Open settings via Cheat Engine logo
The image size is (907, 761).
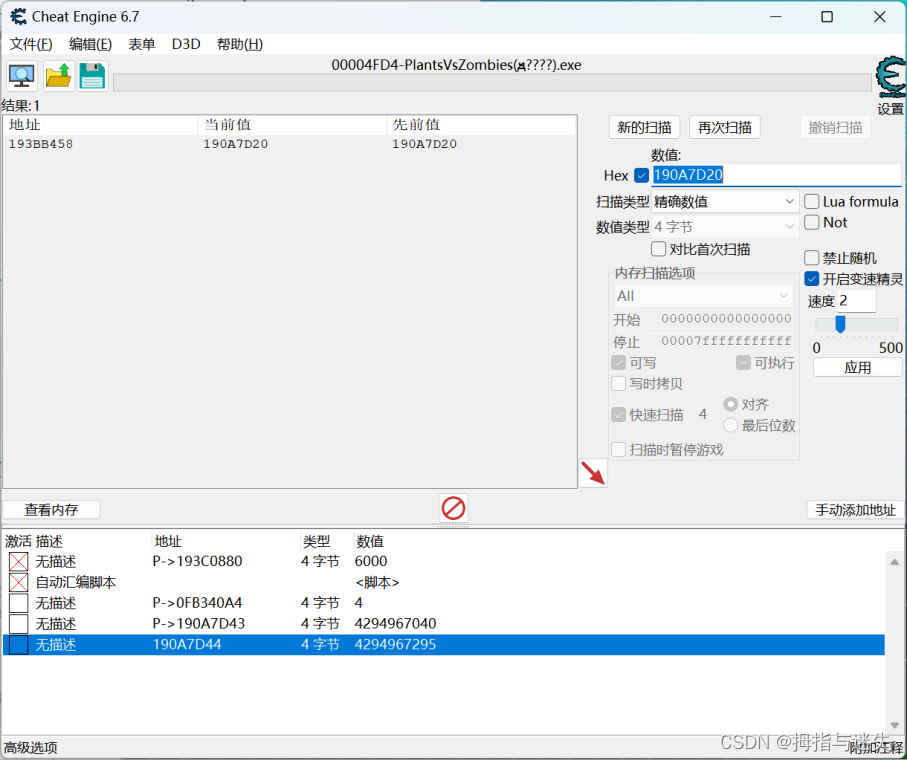click(x=890, y=77)
